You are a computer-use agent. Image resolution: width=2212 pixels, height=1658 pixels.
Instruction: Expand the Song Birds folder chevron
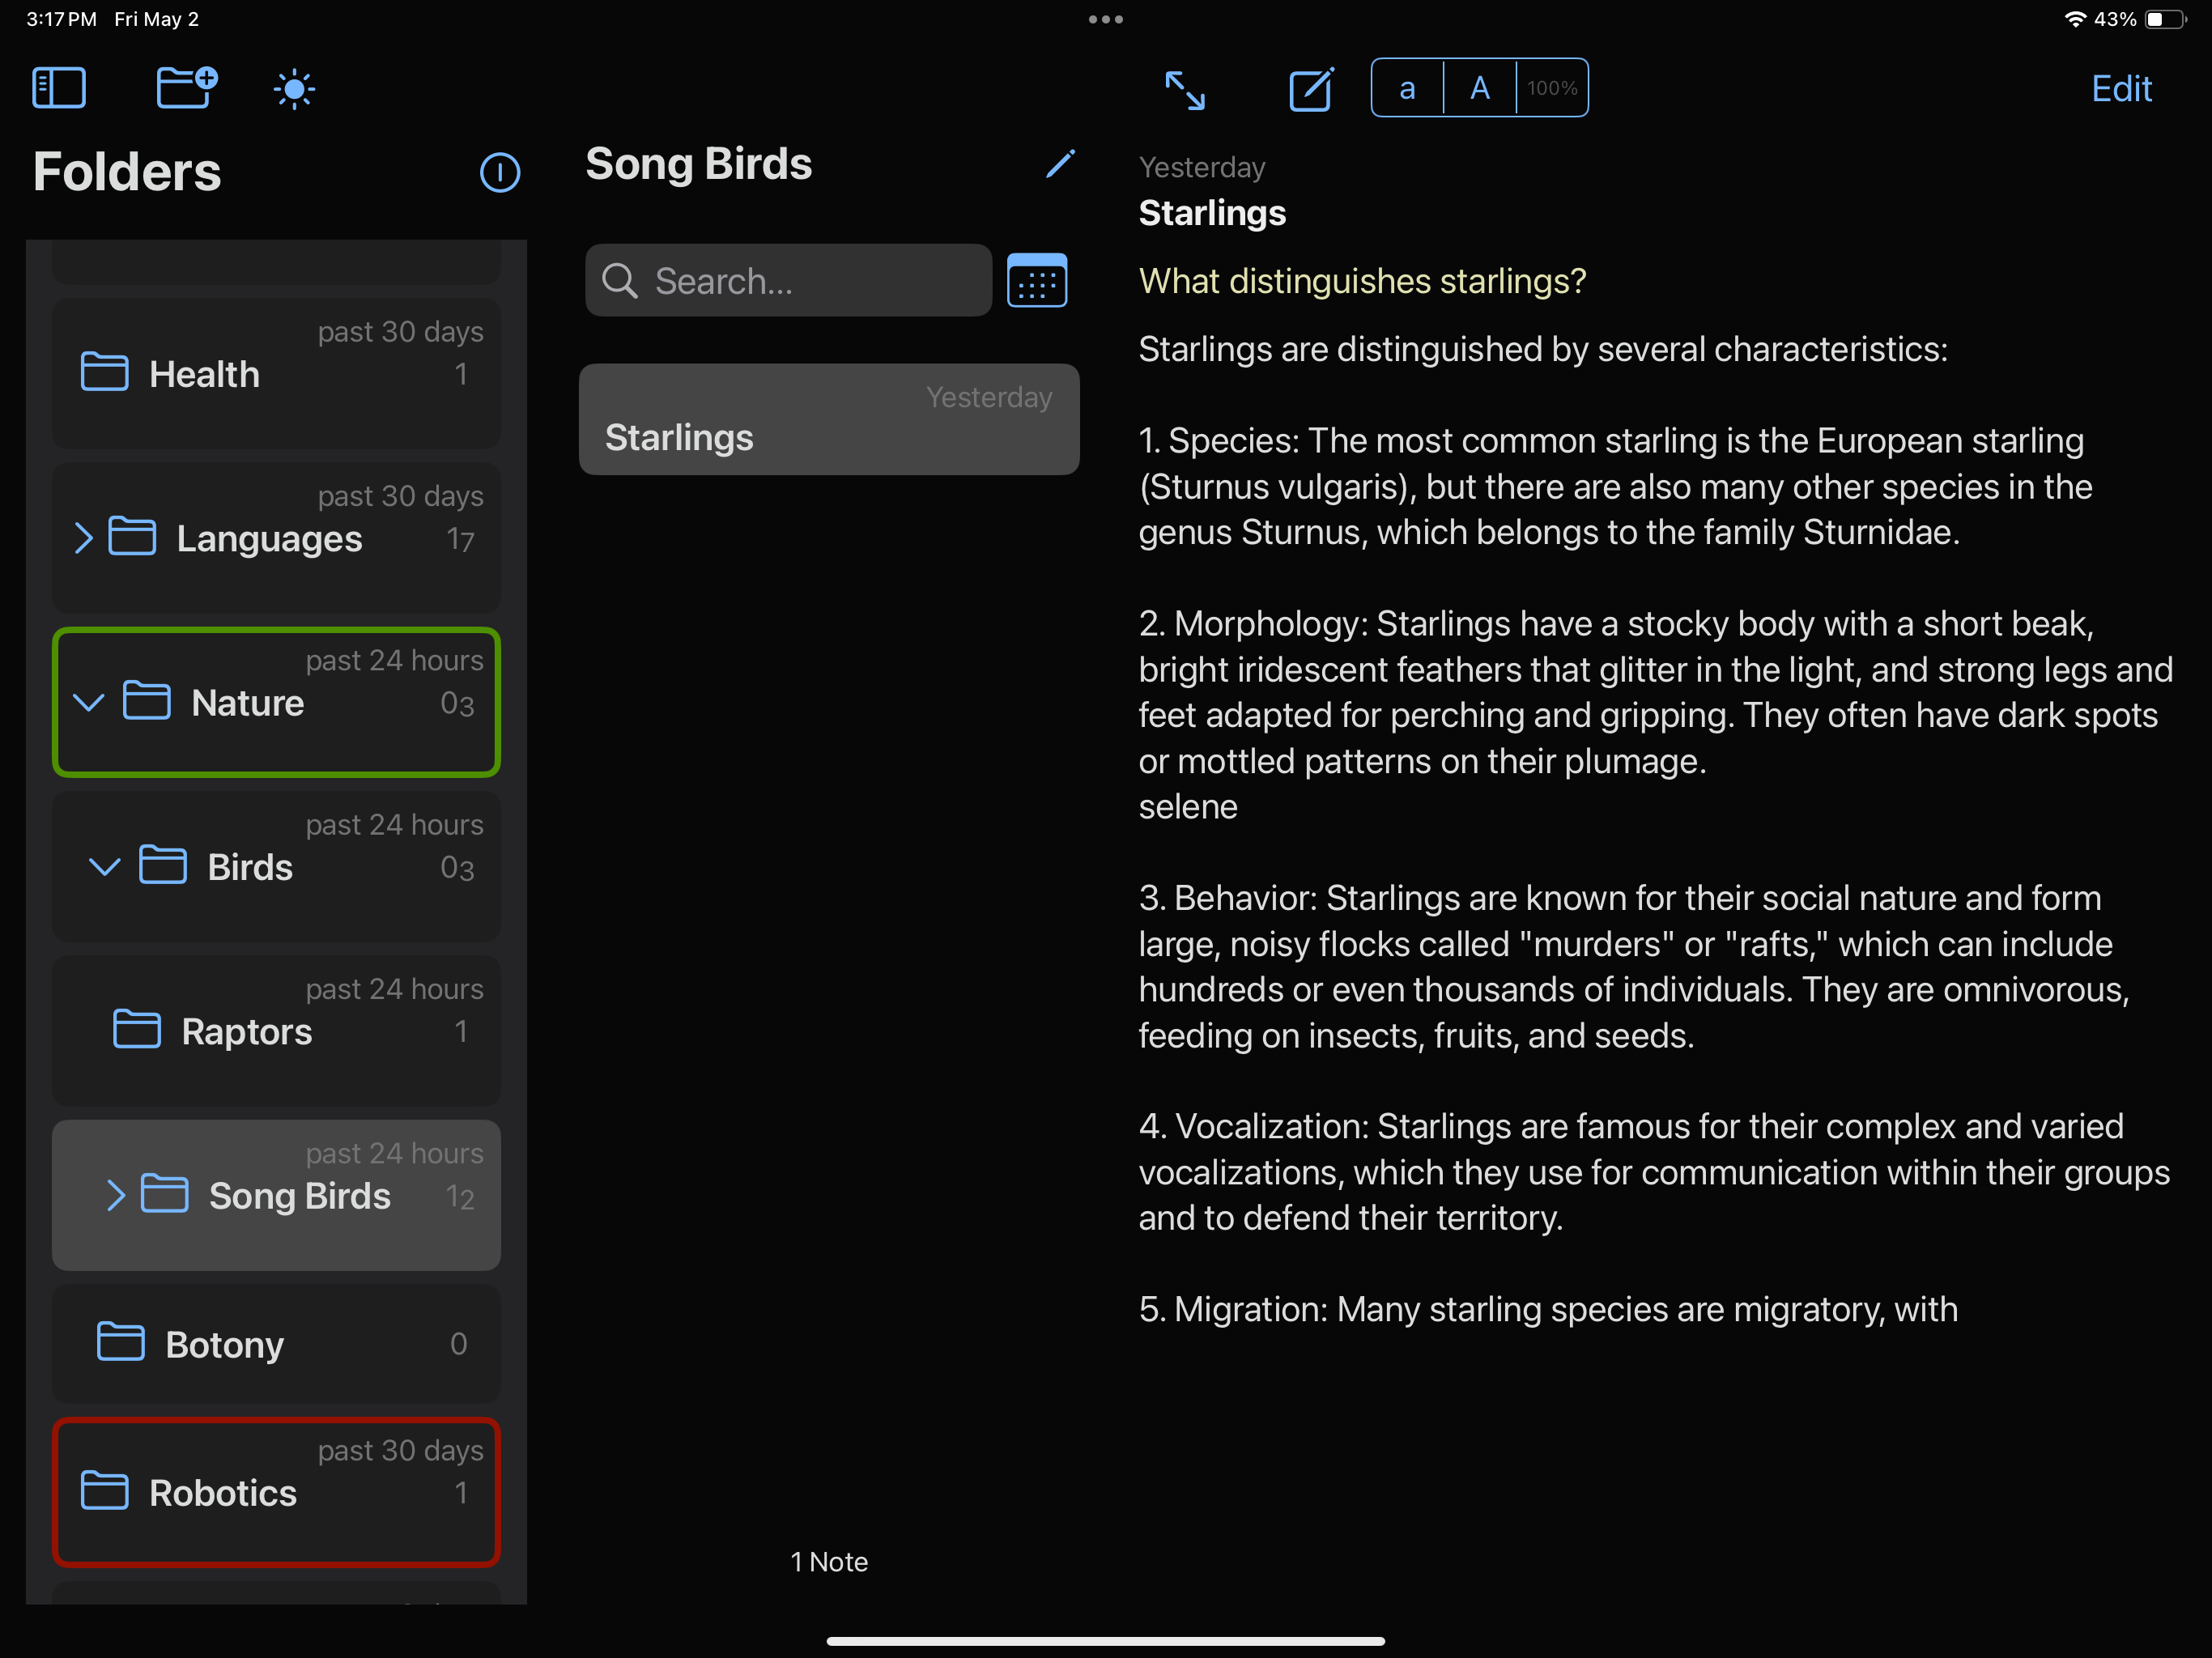tap(116, 1195)
